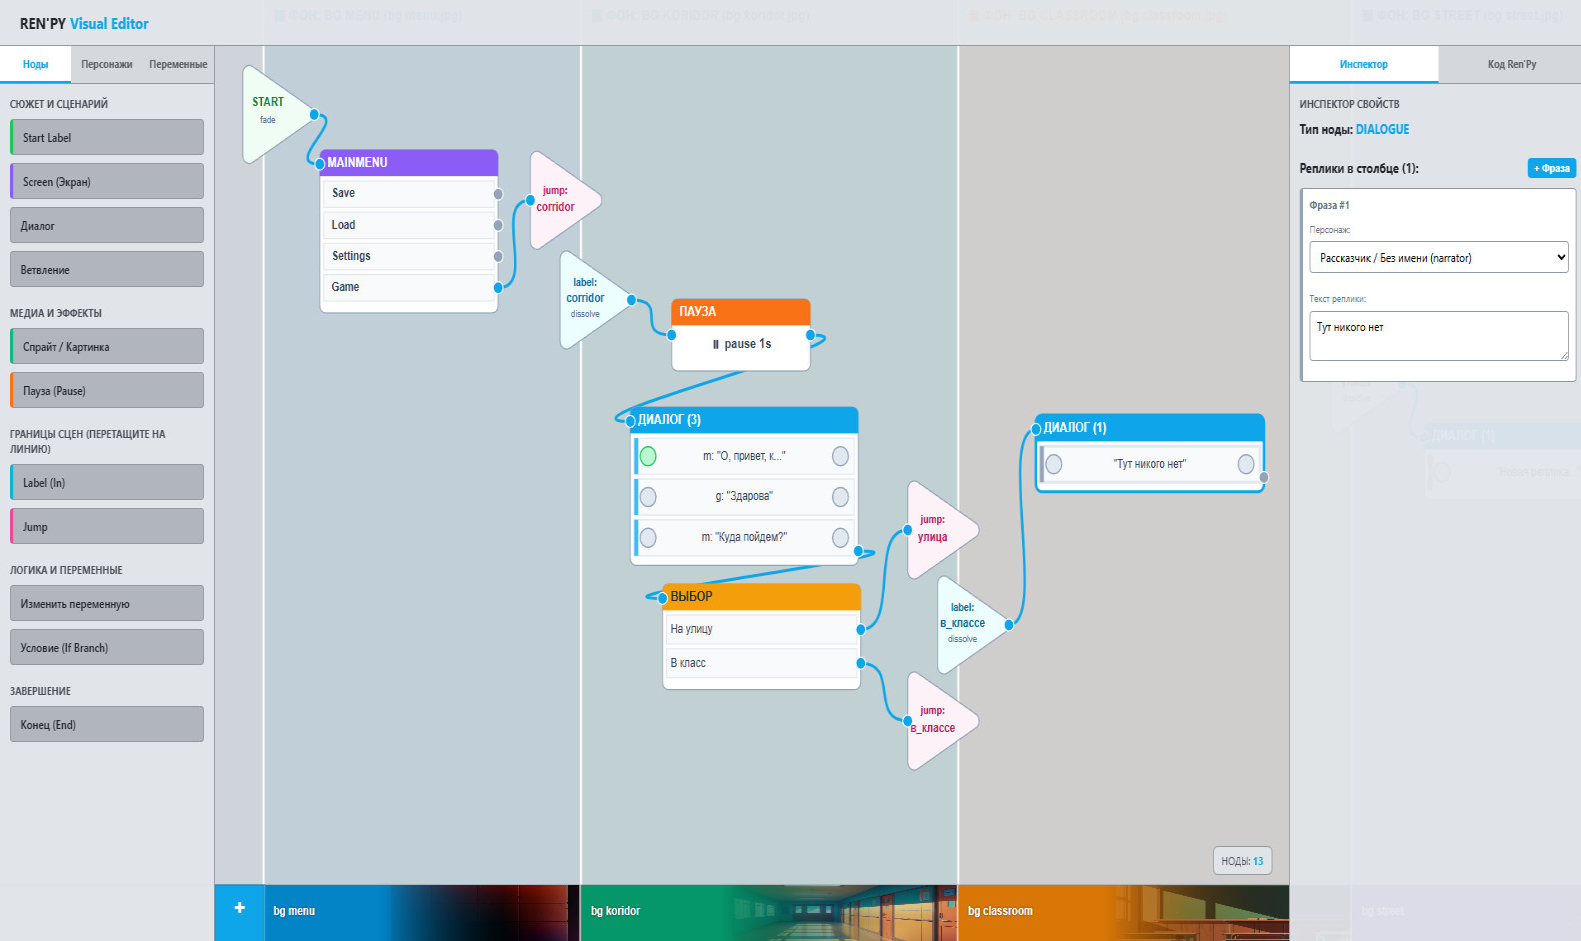Click the ВЫБОР node header

761,596
